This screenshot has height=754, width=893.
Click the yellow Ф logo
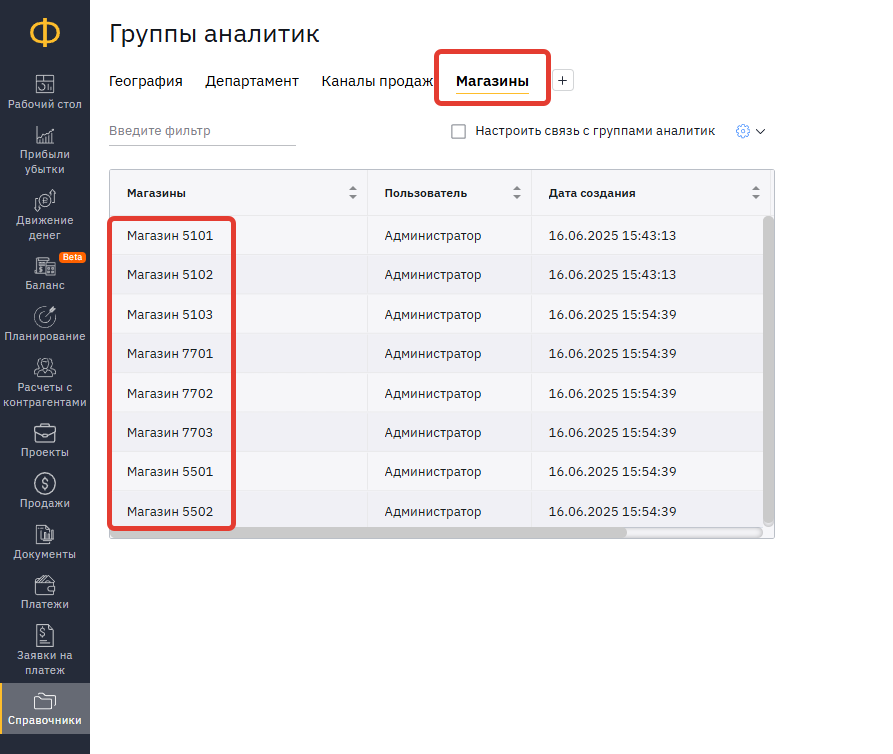pos(44,32)
